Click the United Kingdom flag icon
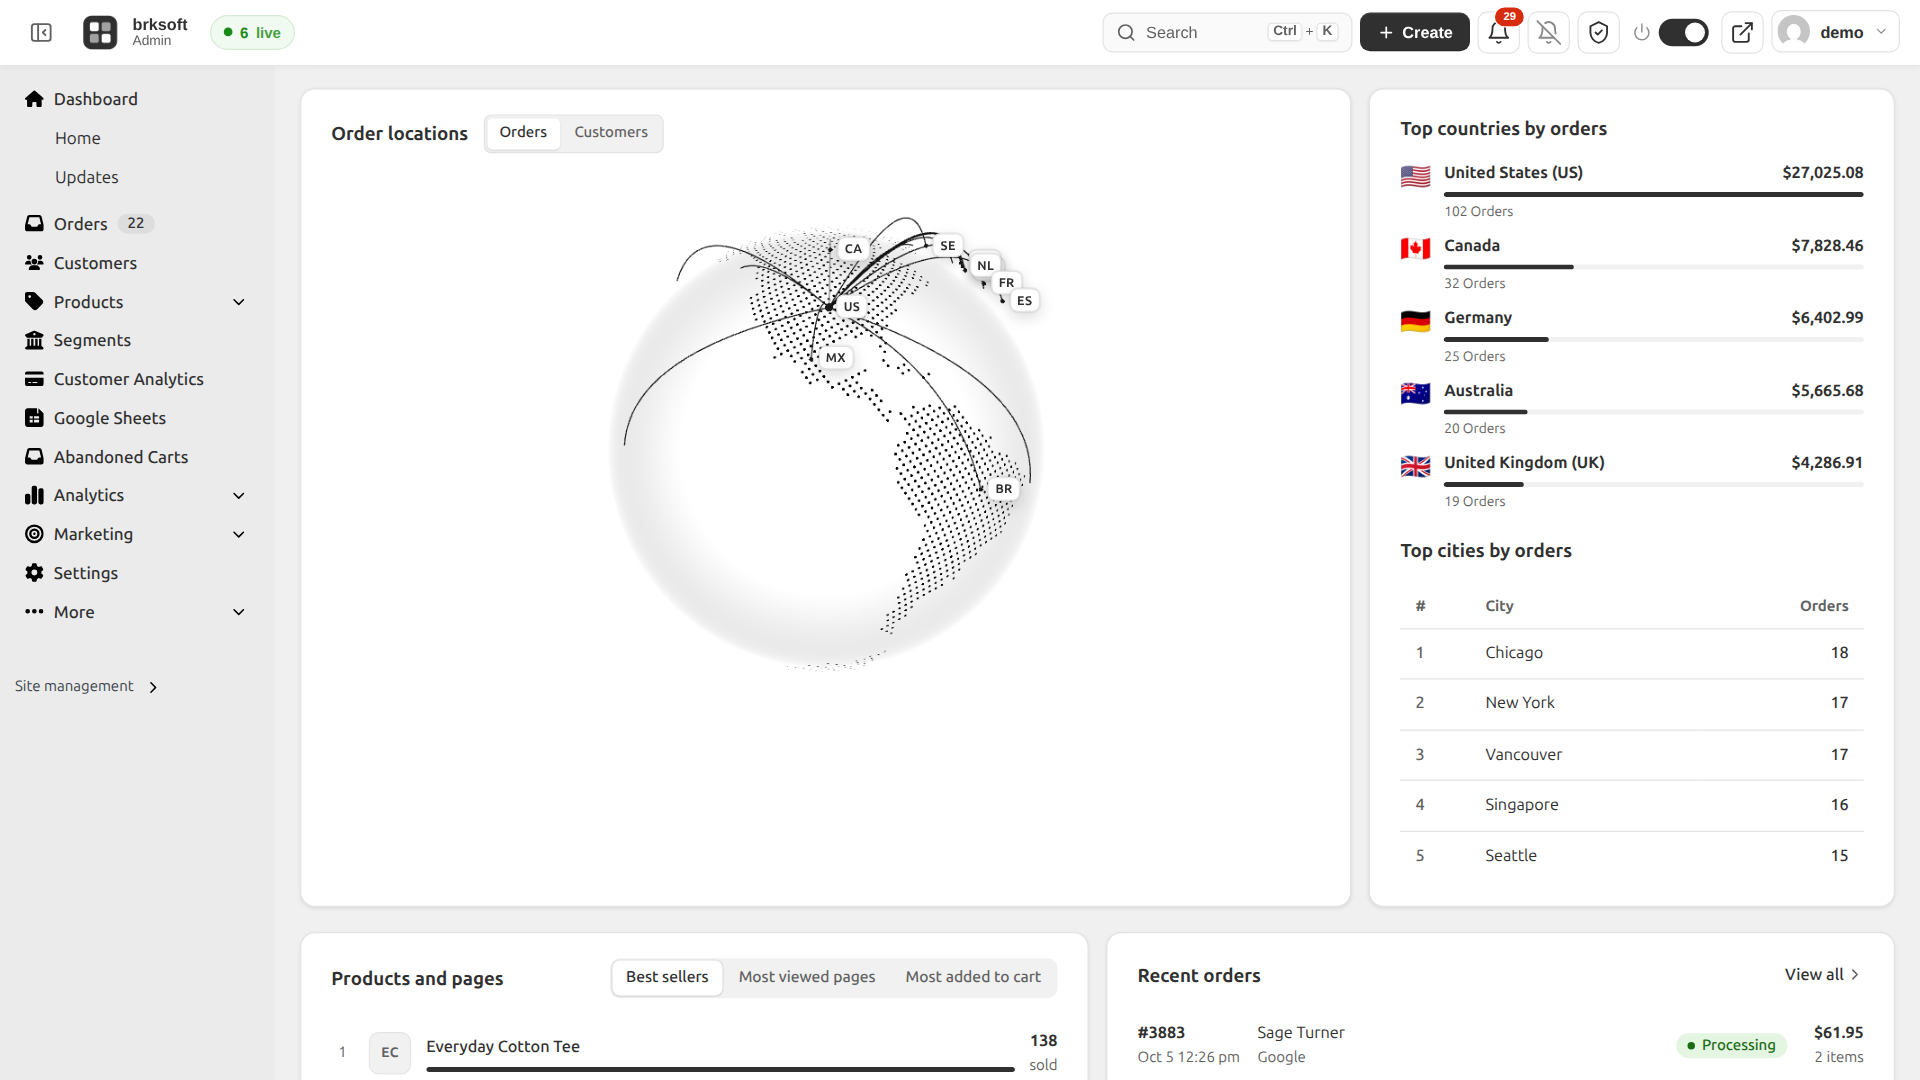This screenshot has width=1920, height=1080. point(1415,466)
